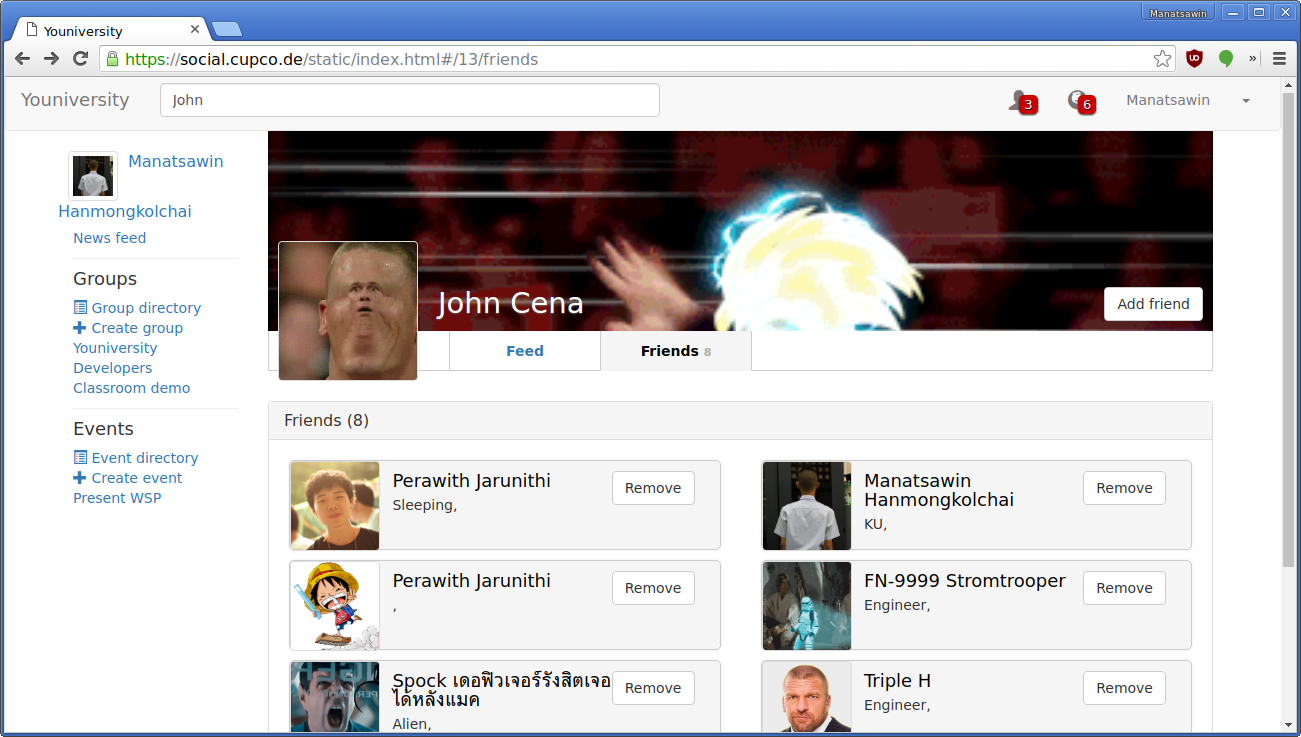This screenshot has width=1301, height=737.
Task: Remove Spock from friends
Action: click(x=653, y=688)
